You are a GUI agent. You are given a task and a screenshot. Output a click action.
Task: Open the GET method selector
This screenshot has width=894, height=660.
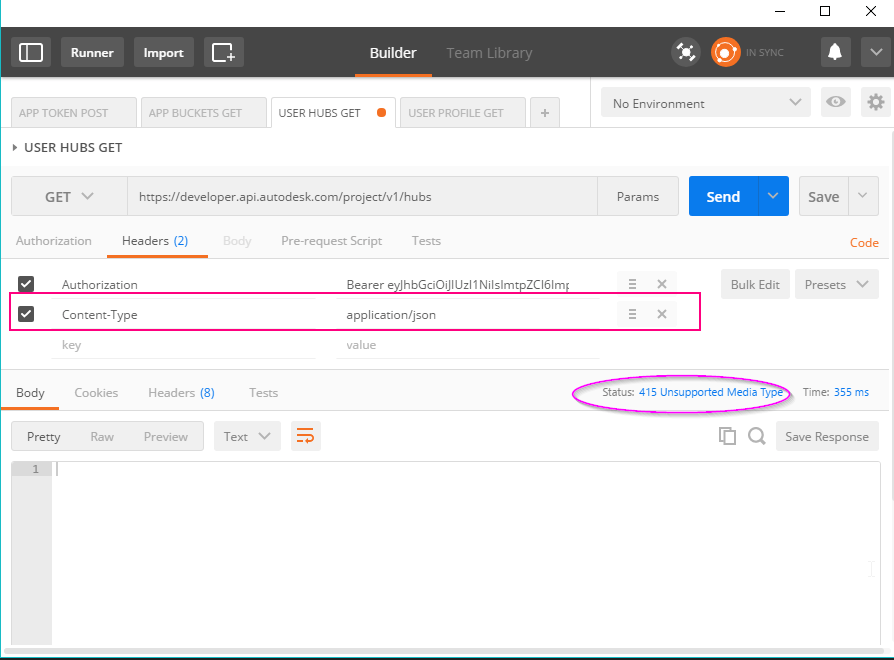68,196
